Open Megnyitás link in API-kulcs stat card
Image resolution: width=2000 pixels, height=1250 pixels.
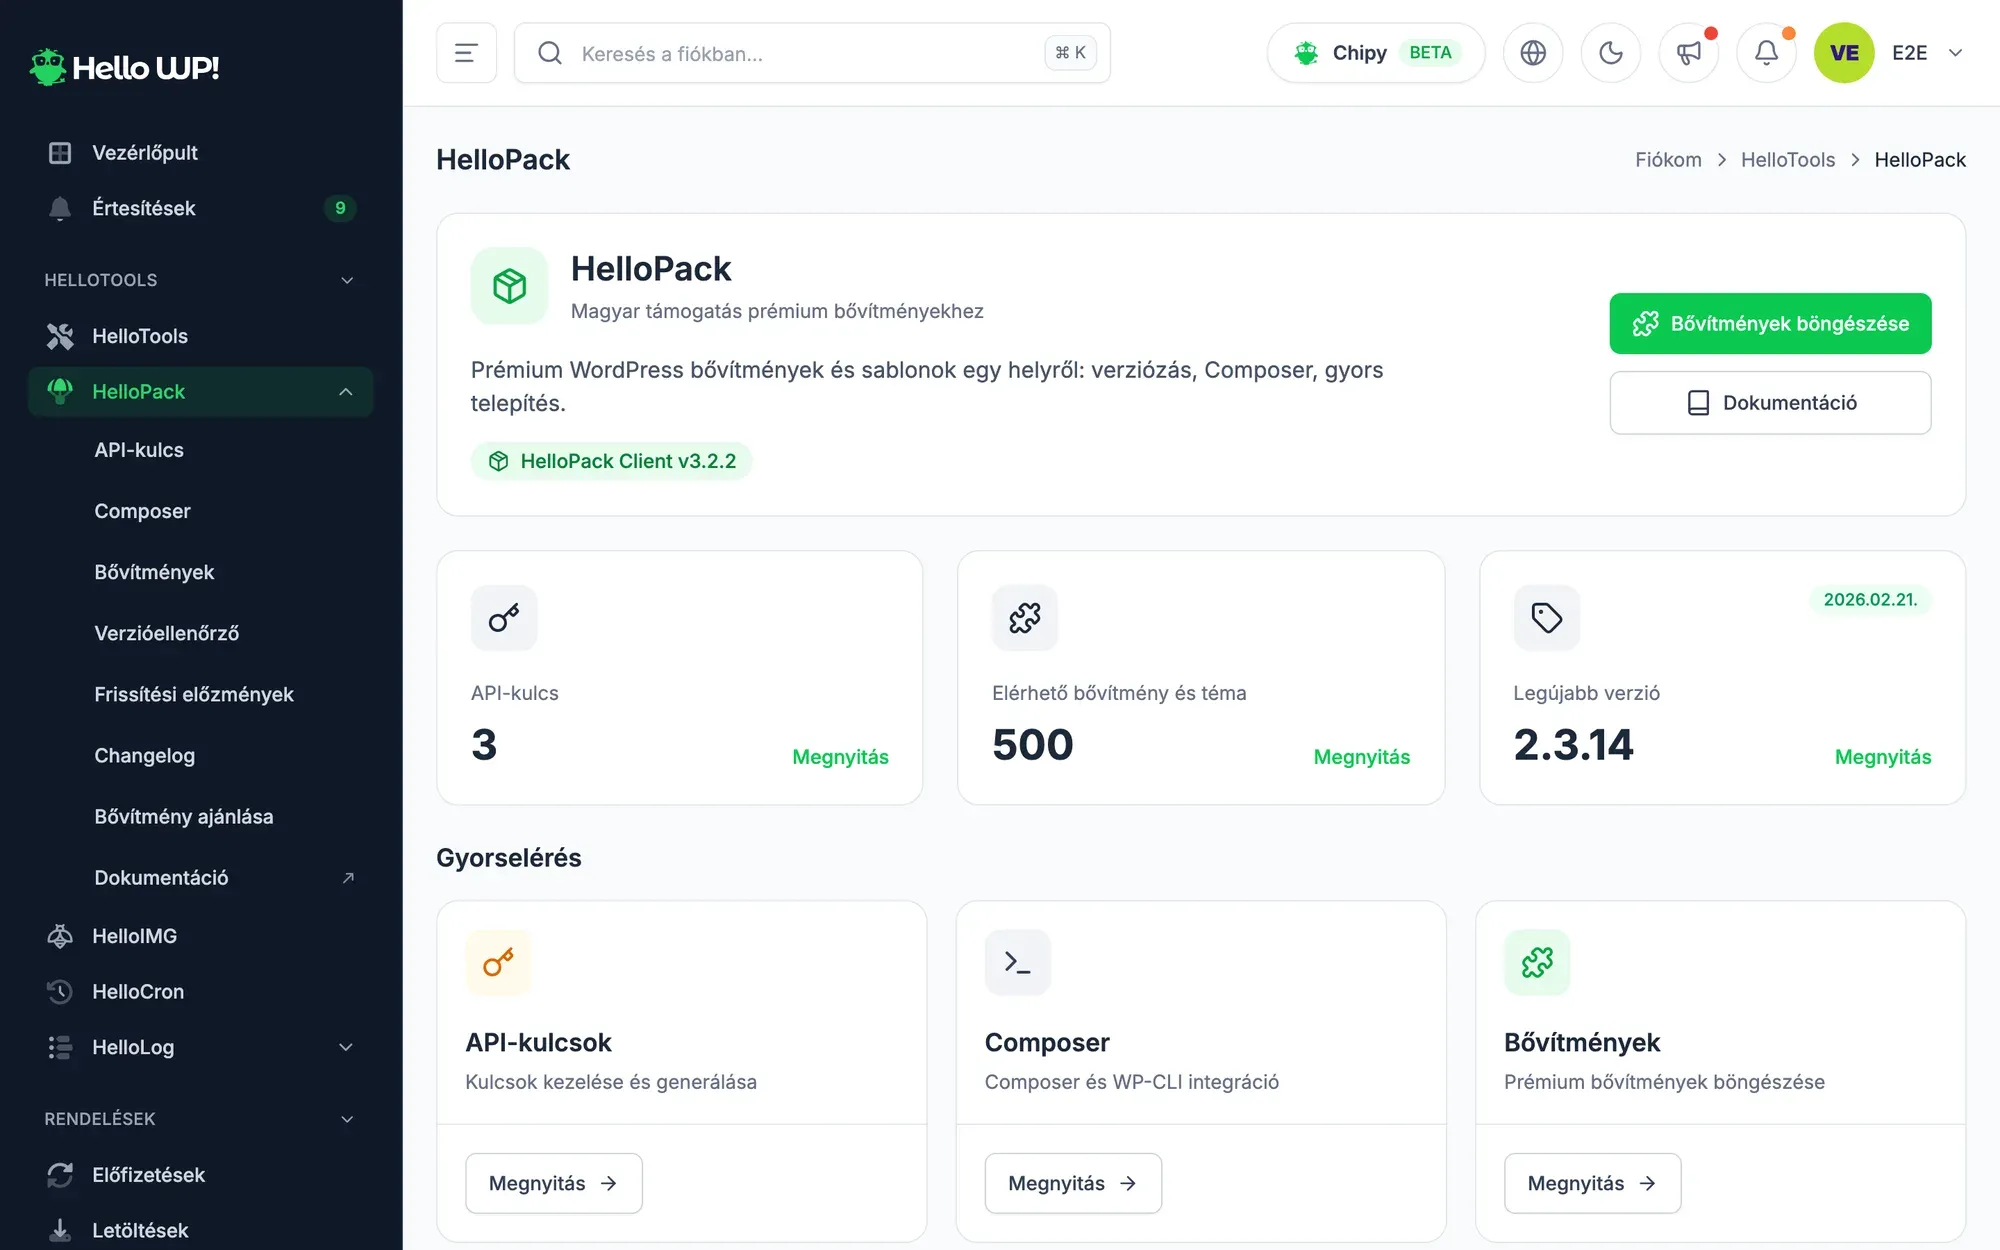pyautogui.click(x=840, y=757)
